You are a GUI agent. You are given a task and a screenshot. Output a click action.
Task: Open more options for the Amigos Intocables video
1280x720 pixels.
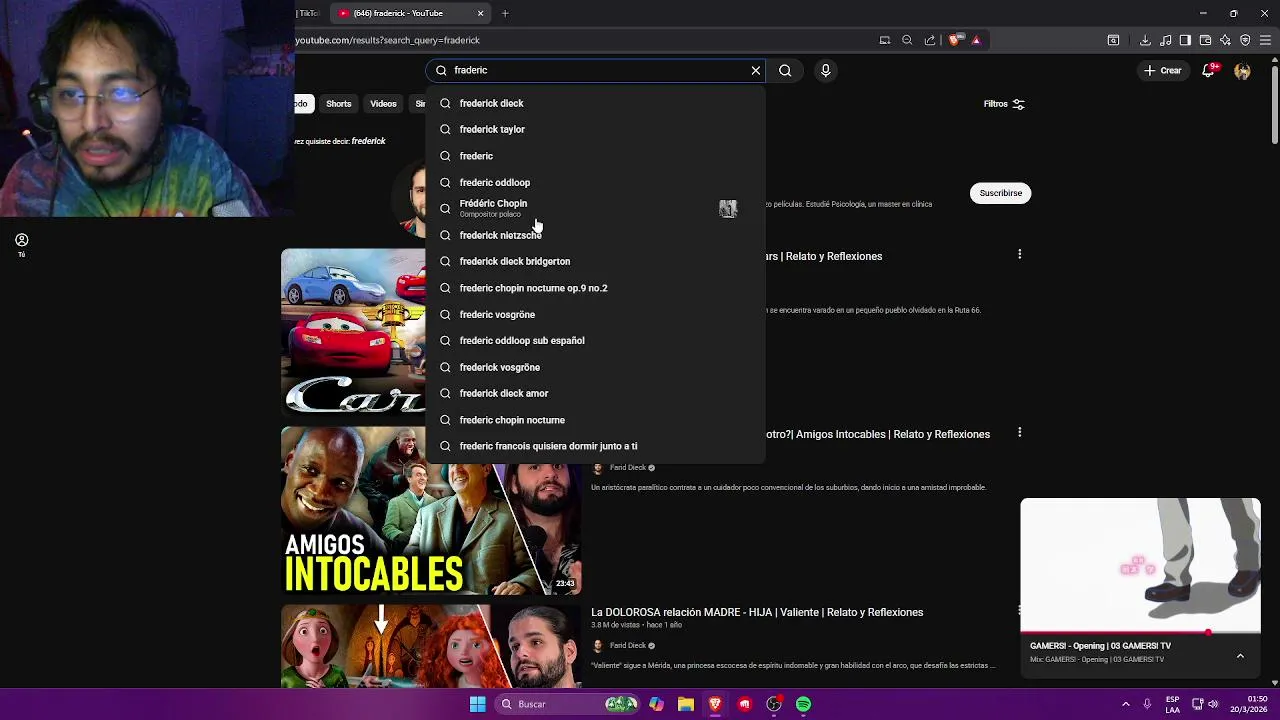point(1019,433)
